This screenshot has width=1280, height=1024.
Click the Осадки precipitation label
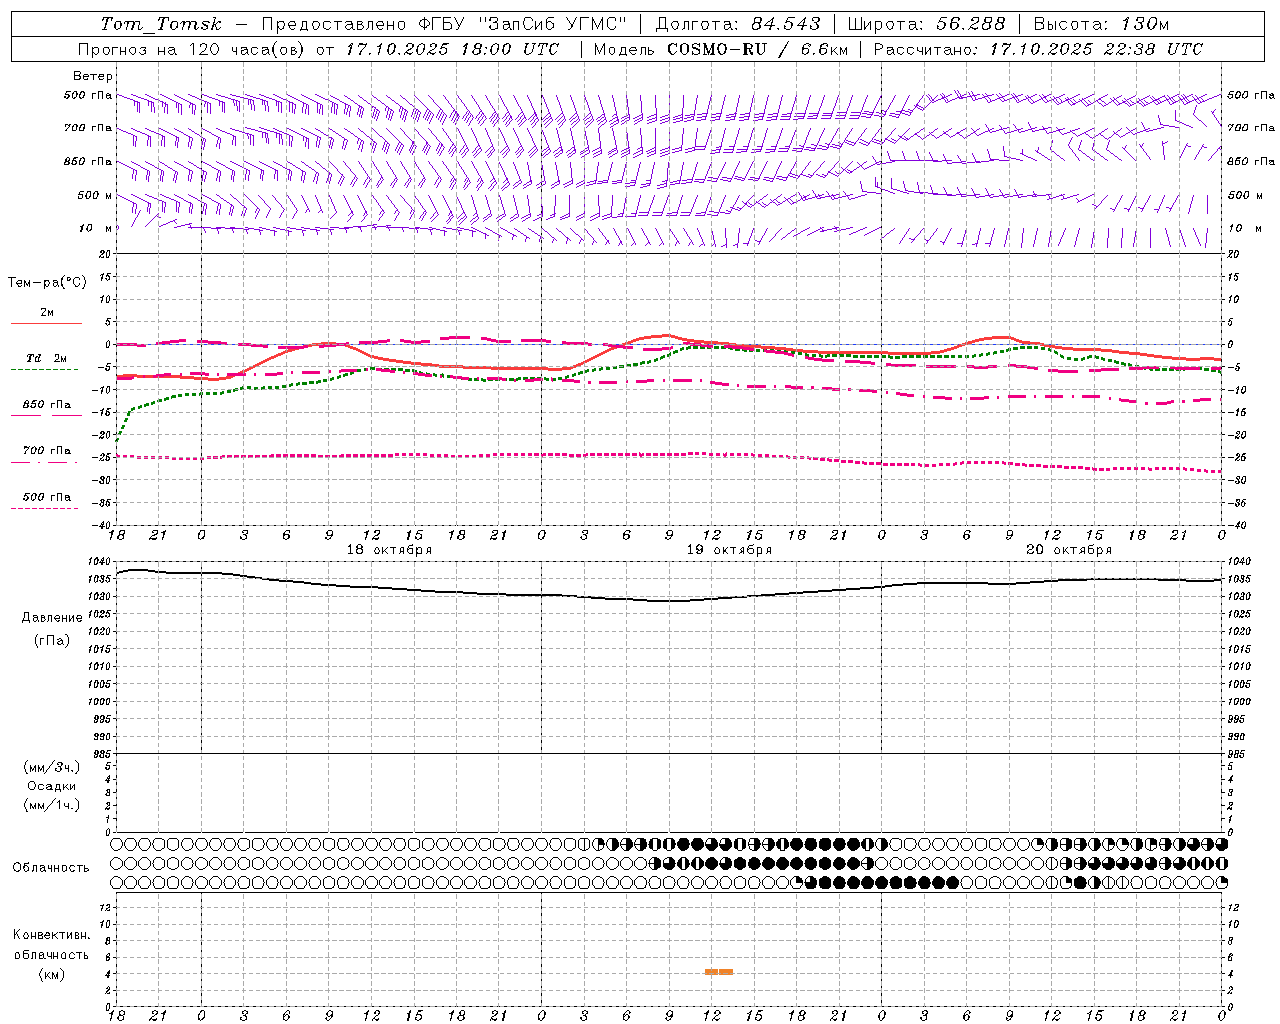pos(51,786)
